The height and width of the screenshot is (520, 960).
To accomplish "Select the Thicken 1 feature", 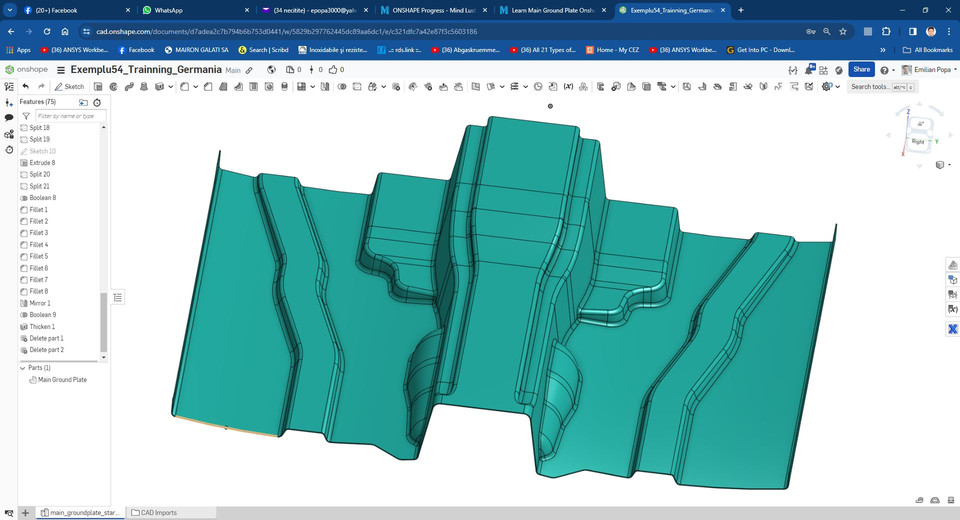I will tap(42, 326).
